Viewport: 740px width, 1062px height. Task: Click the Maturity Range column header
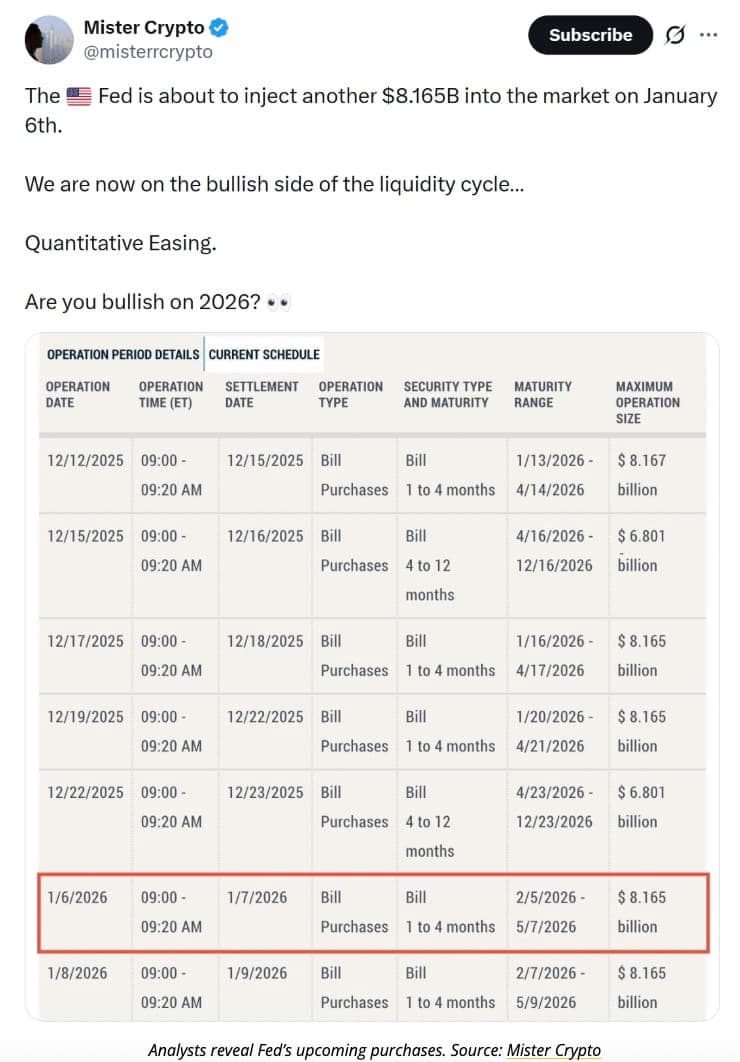pyautogui.click(x=543, y=394)
